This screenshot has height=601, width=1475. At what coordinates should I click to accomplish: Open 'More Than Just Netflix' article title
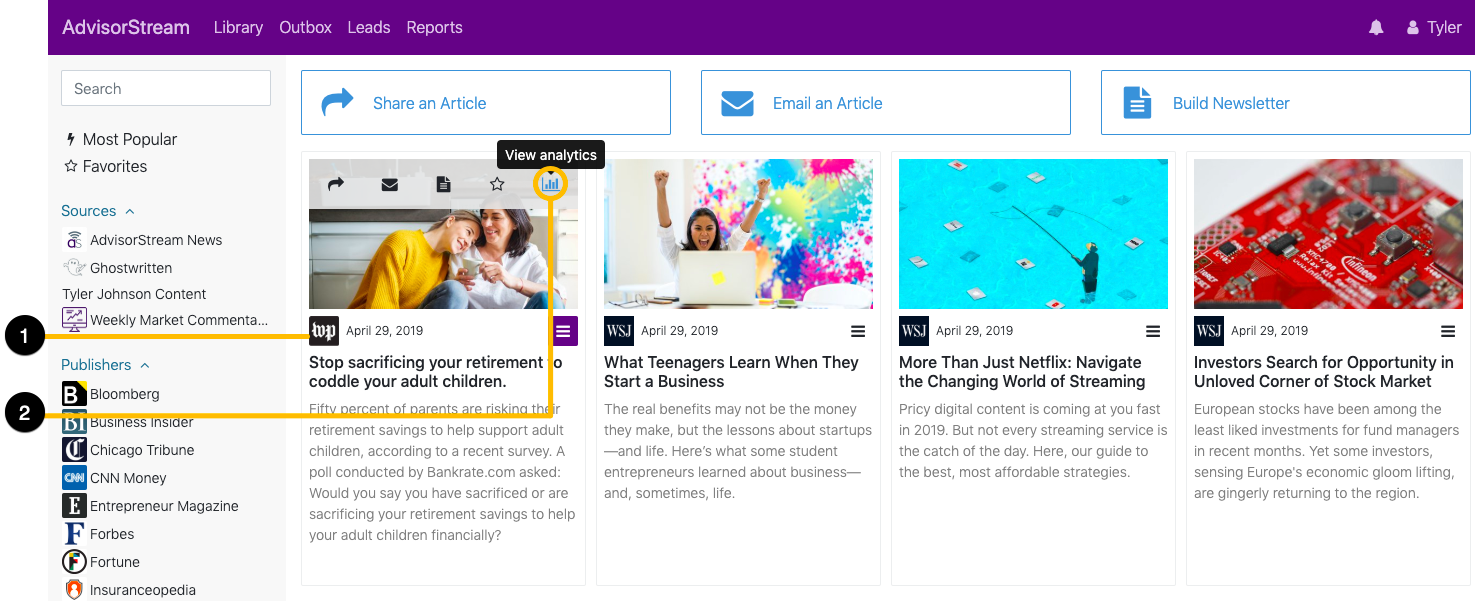click(x=1022, y=372)
